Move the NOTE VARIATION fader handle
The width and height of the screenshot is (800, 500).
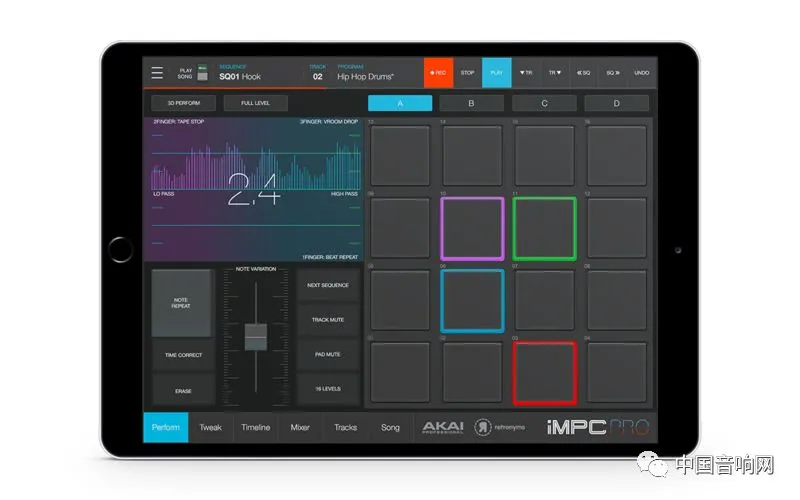(x=256, y=337)
